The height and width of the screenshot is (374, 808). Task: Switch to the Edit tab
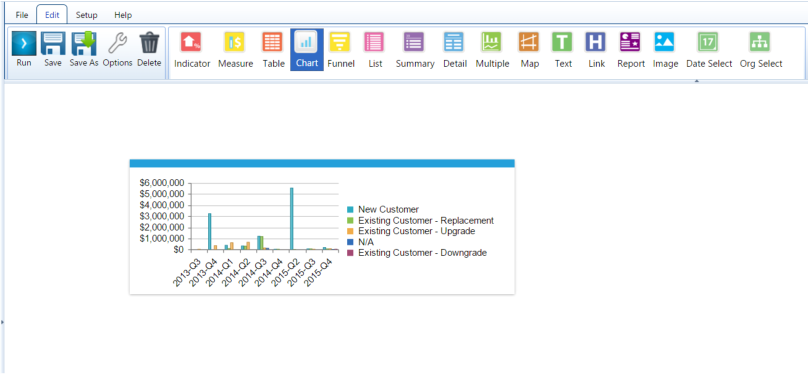52,15
